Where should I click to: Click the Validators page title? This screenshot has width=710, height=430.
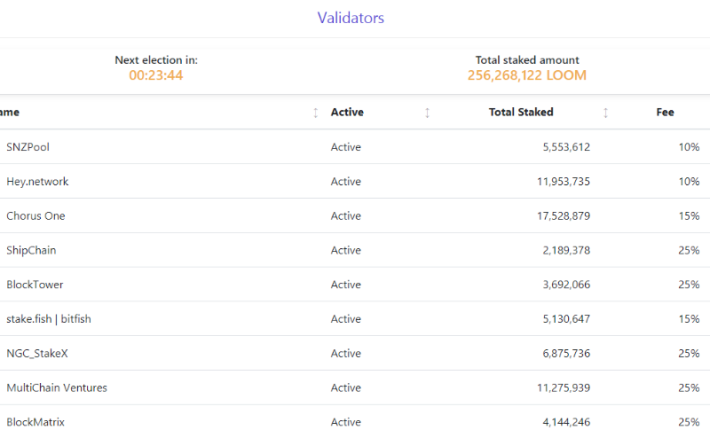coord(350,18)
